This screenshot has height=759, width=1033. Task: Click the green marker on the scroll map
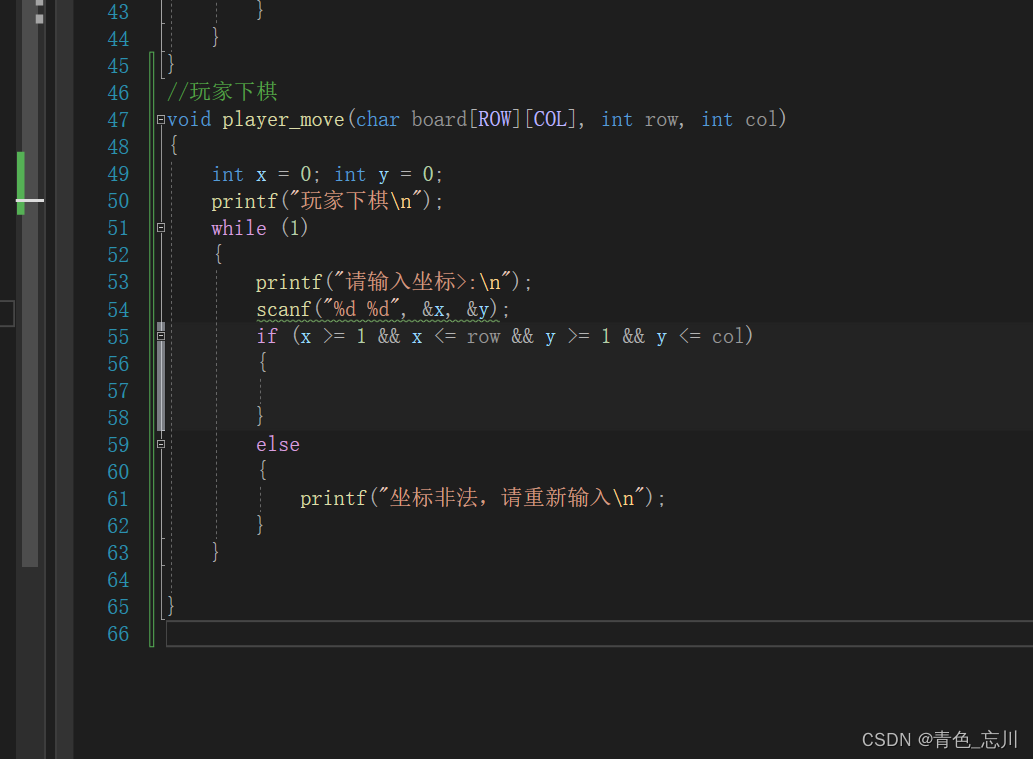(20, 183)
